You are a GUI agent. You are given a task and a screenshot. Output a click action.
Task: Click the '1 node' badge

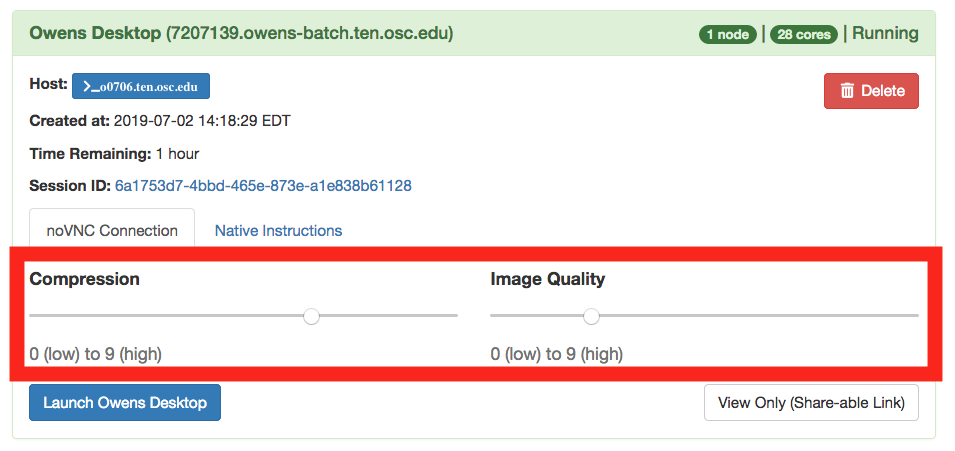[x=727, y=34]
